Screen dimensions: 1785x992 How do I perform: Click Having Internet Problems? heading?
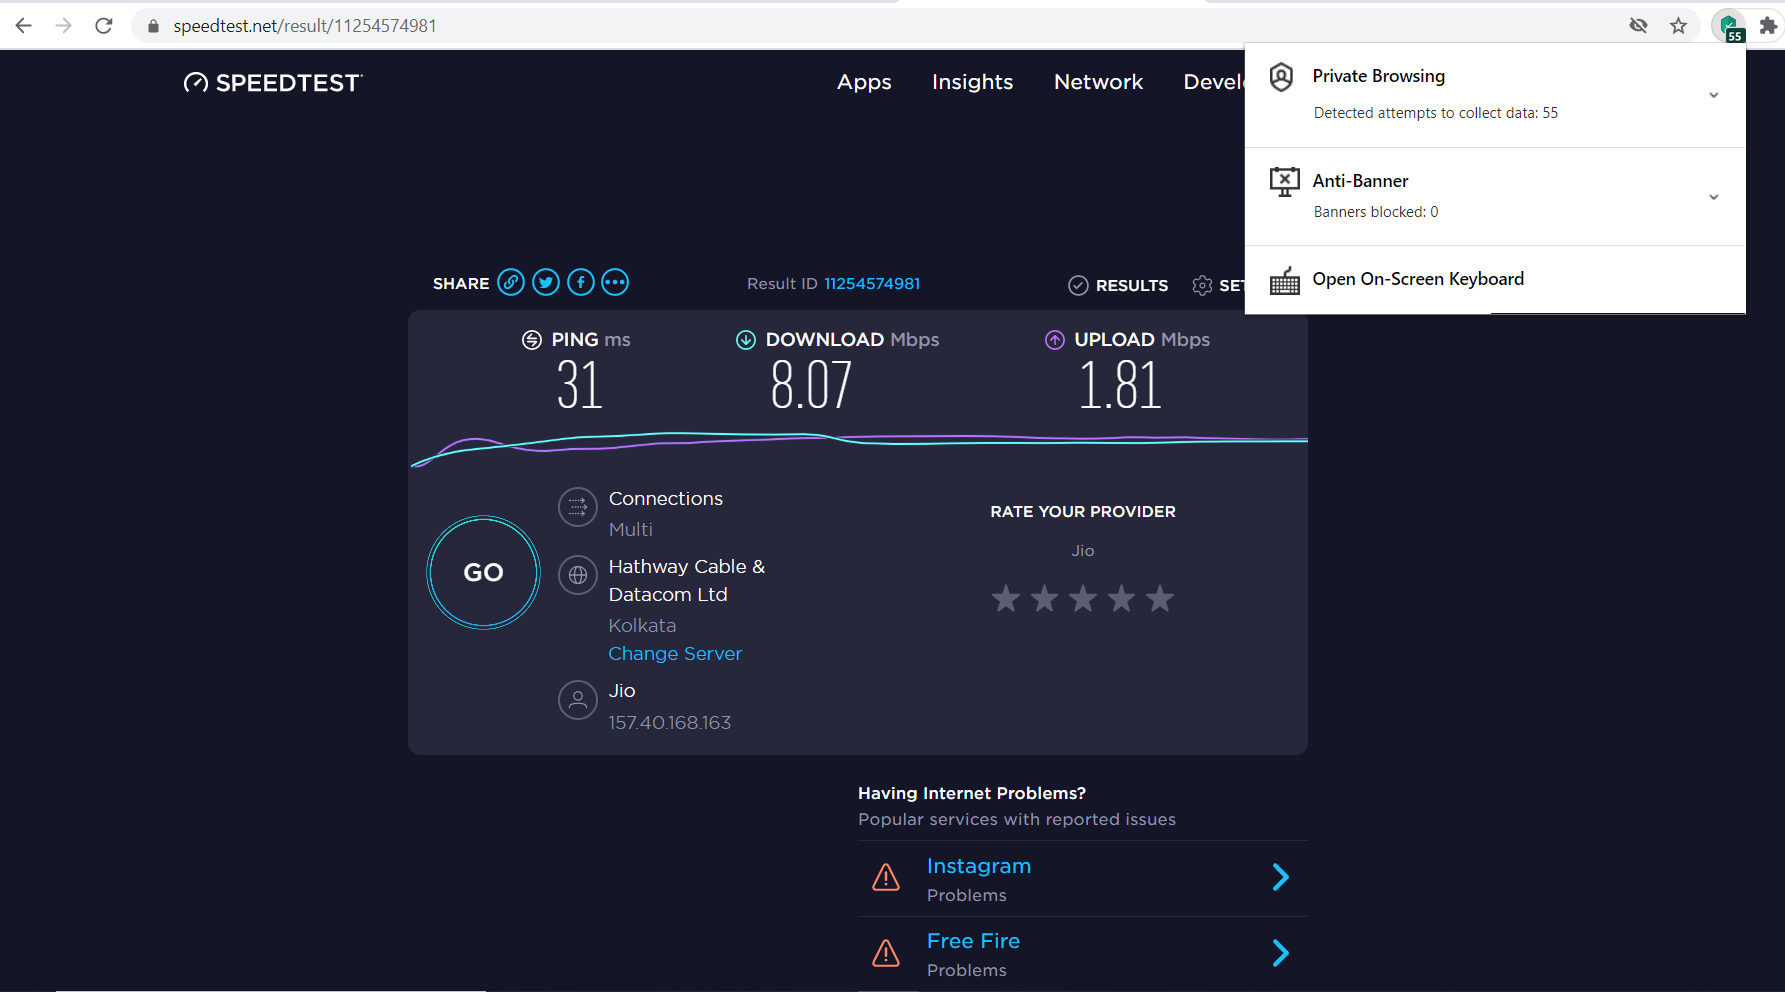pos(972,793)
